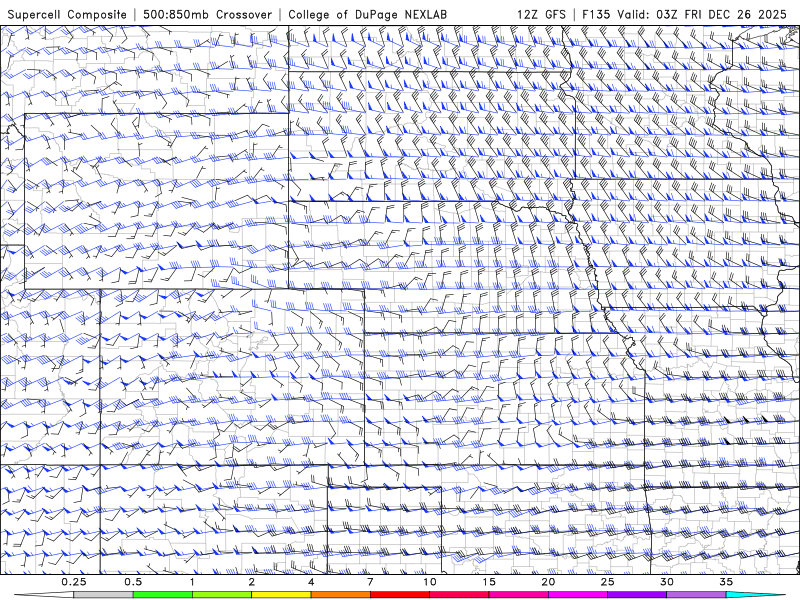Select the crimson segment between 10 and 15
The height and width of the screenshot is (600, 800).
point(459,595)
